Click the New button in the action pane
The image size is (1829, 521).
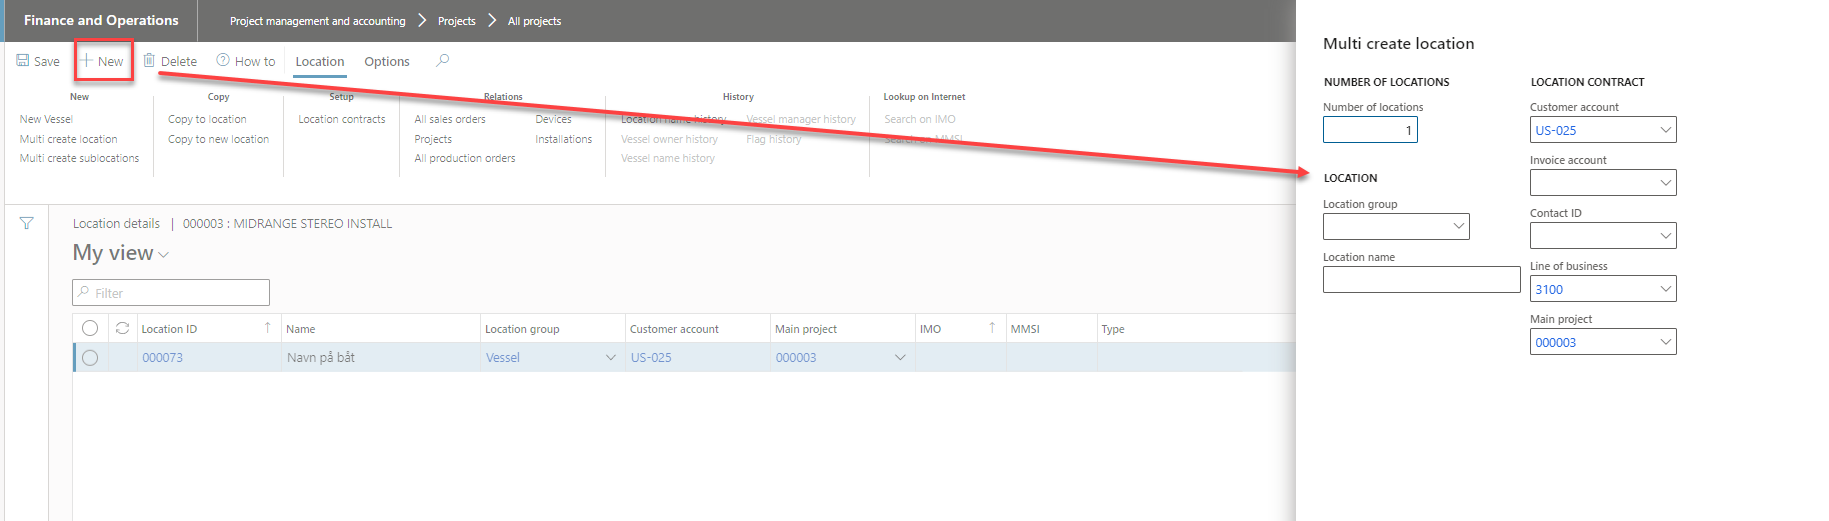point(102,61)
